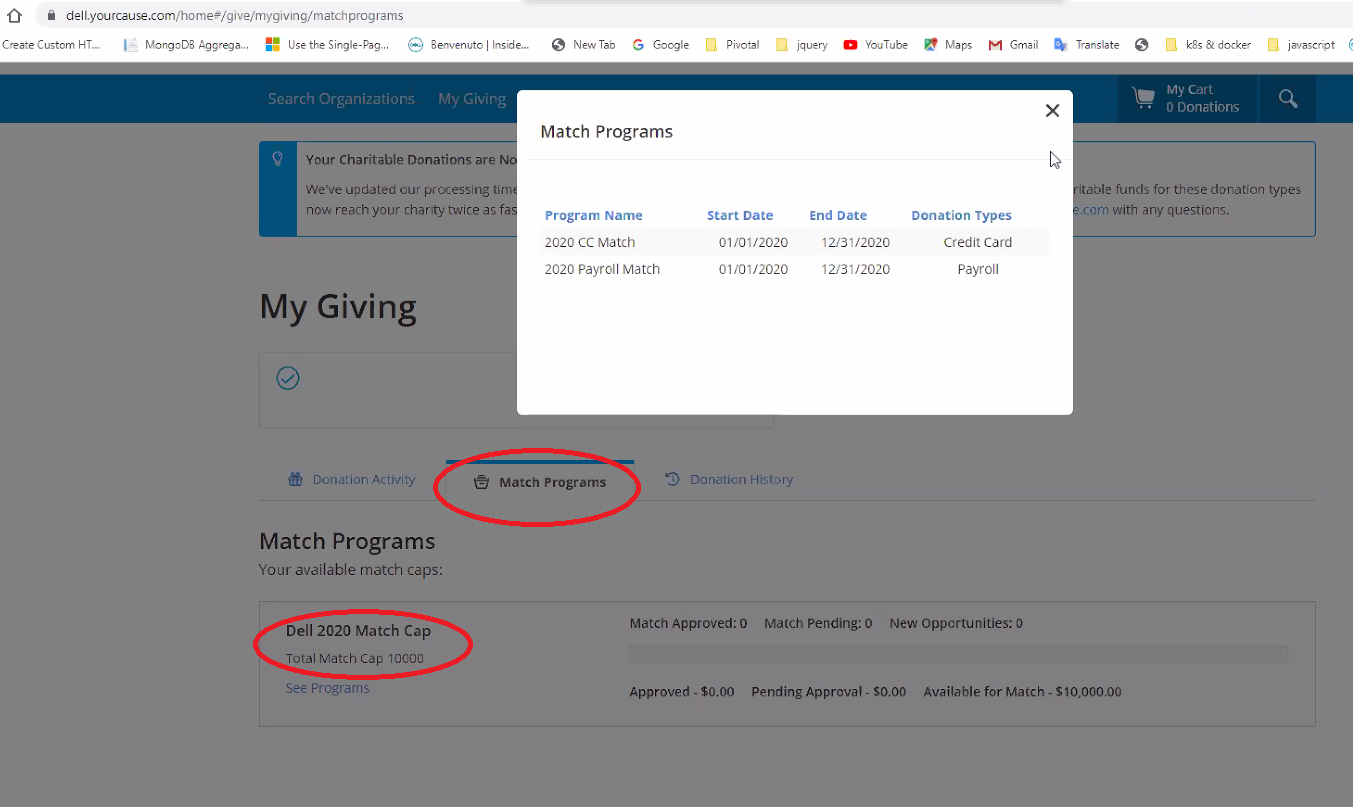The height and width of the screenshot is (807, 1353).
Task: Click the checkmark circle icon under My Giving
Action: click(x=288, y=378)
